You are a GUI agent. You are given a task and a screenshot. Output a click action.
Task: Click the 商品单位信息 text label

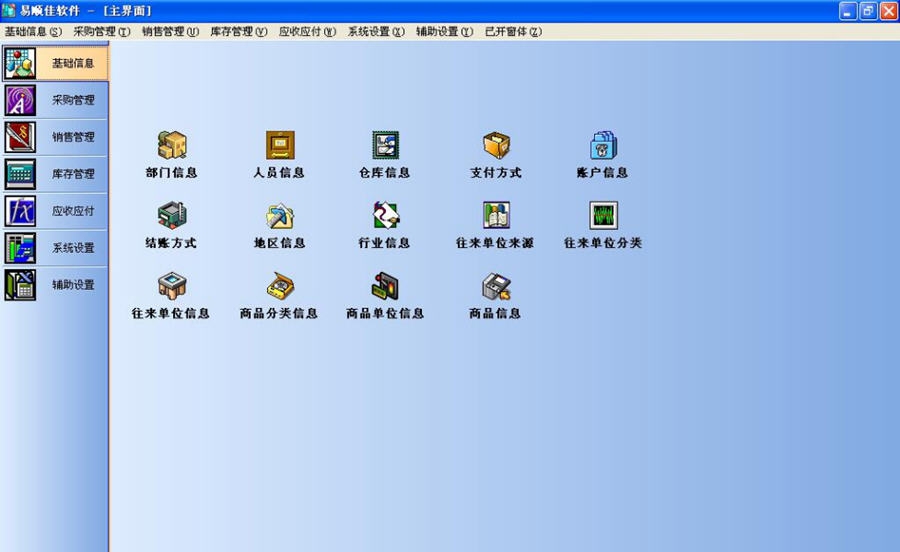tap(385, 313)
